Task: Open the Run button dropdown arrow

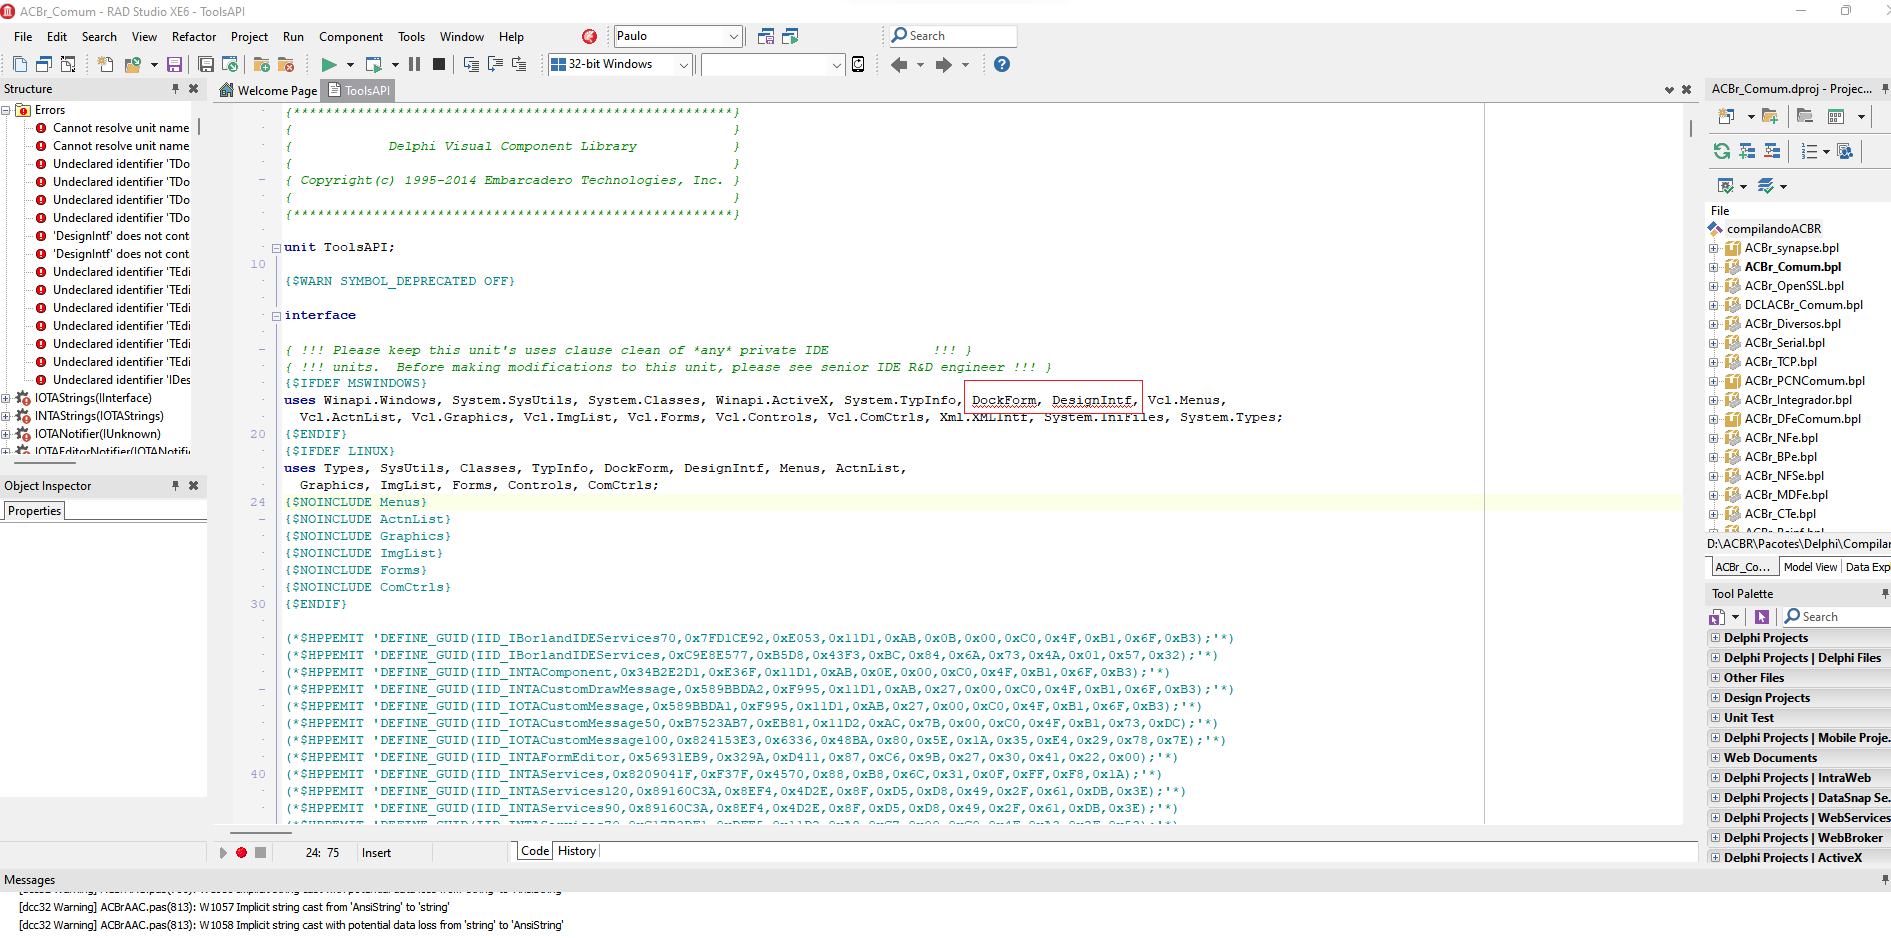Action: point(350,65)
